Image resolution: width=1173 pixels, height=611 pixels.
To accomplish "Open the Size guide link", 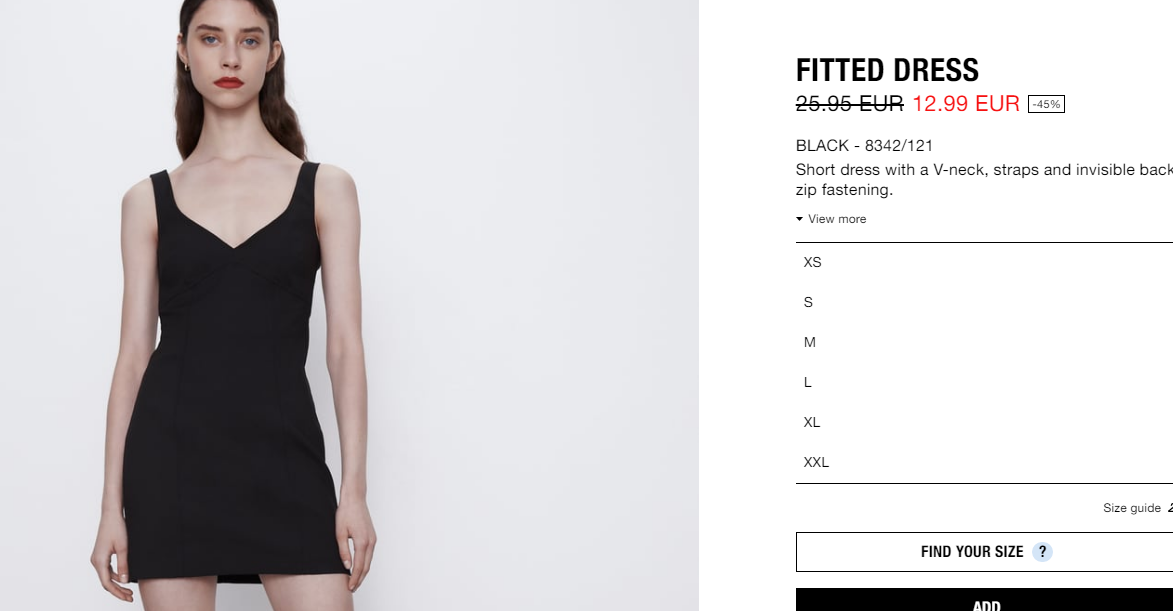I will (1132, 508).
